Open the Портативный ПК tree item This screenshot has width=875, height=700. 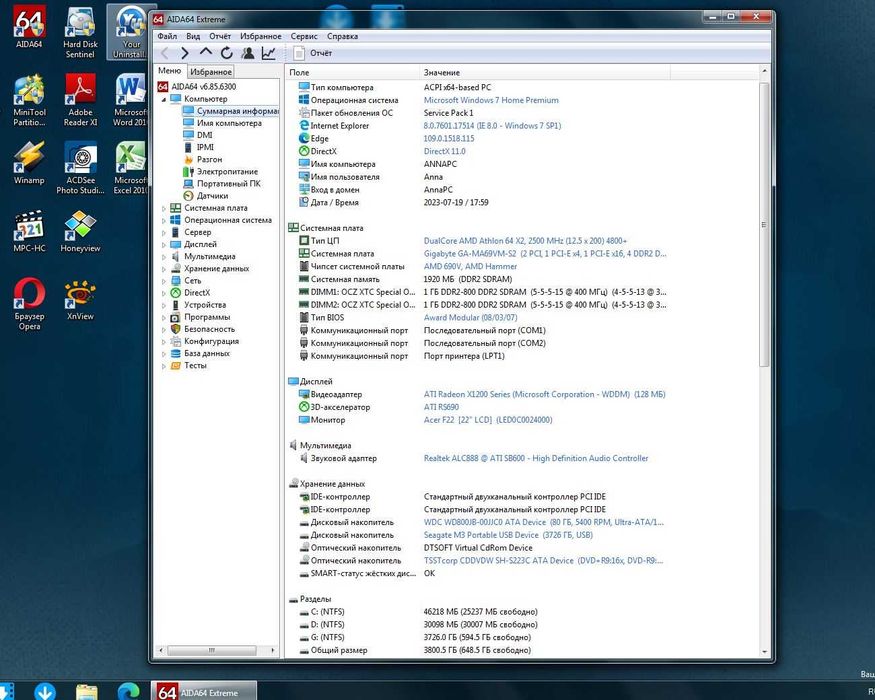point(222,184)
